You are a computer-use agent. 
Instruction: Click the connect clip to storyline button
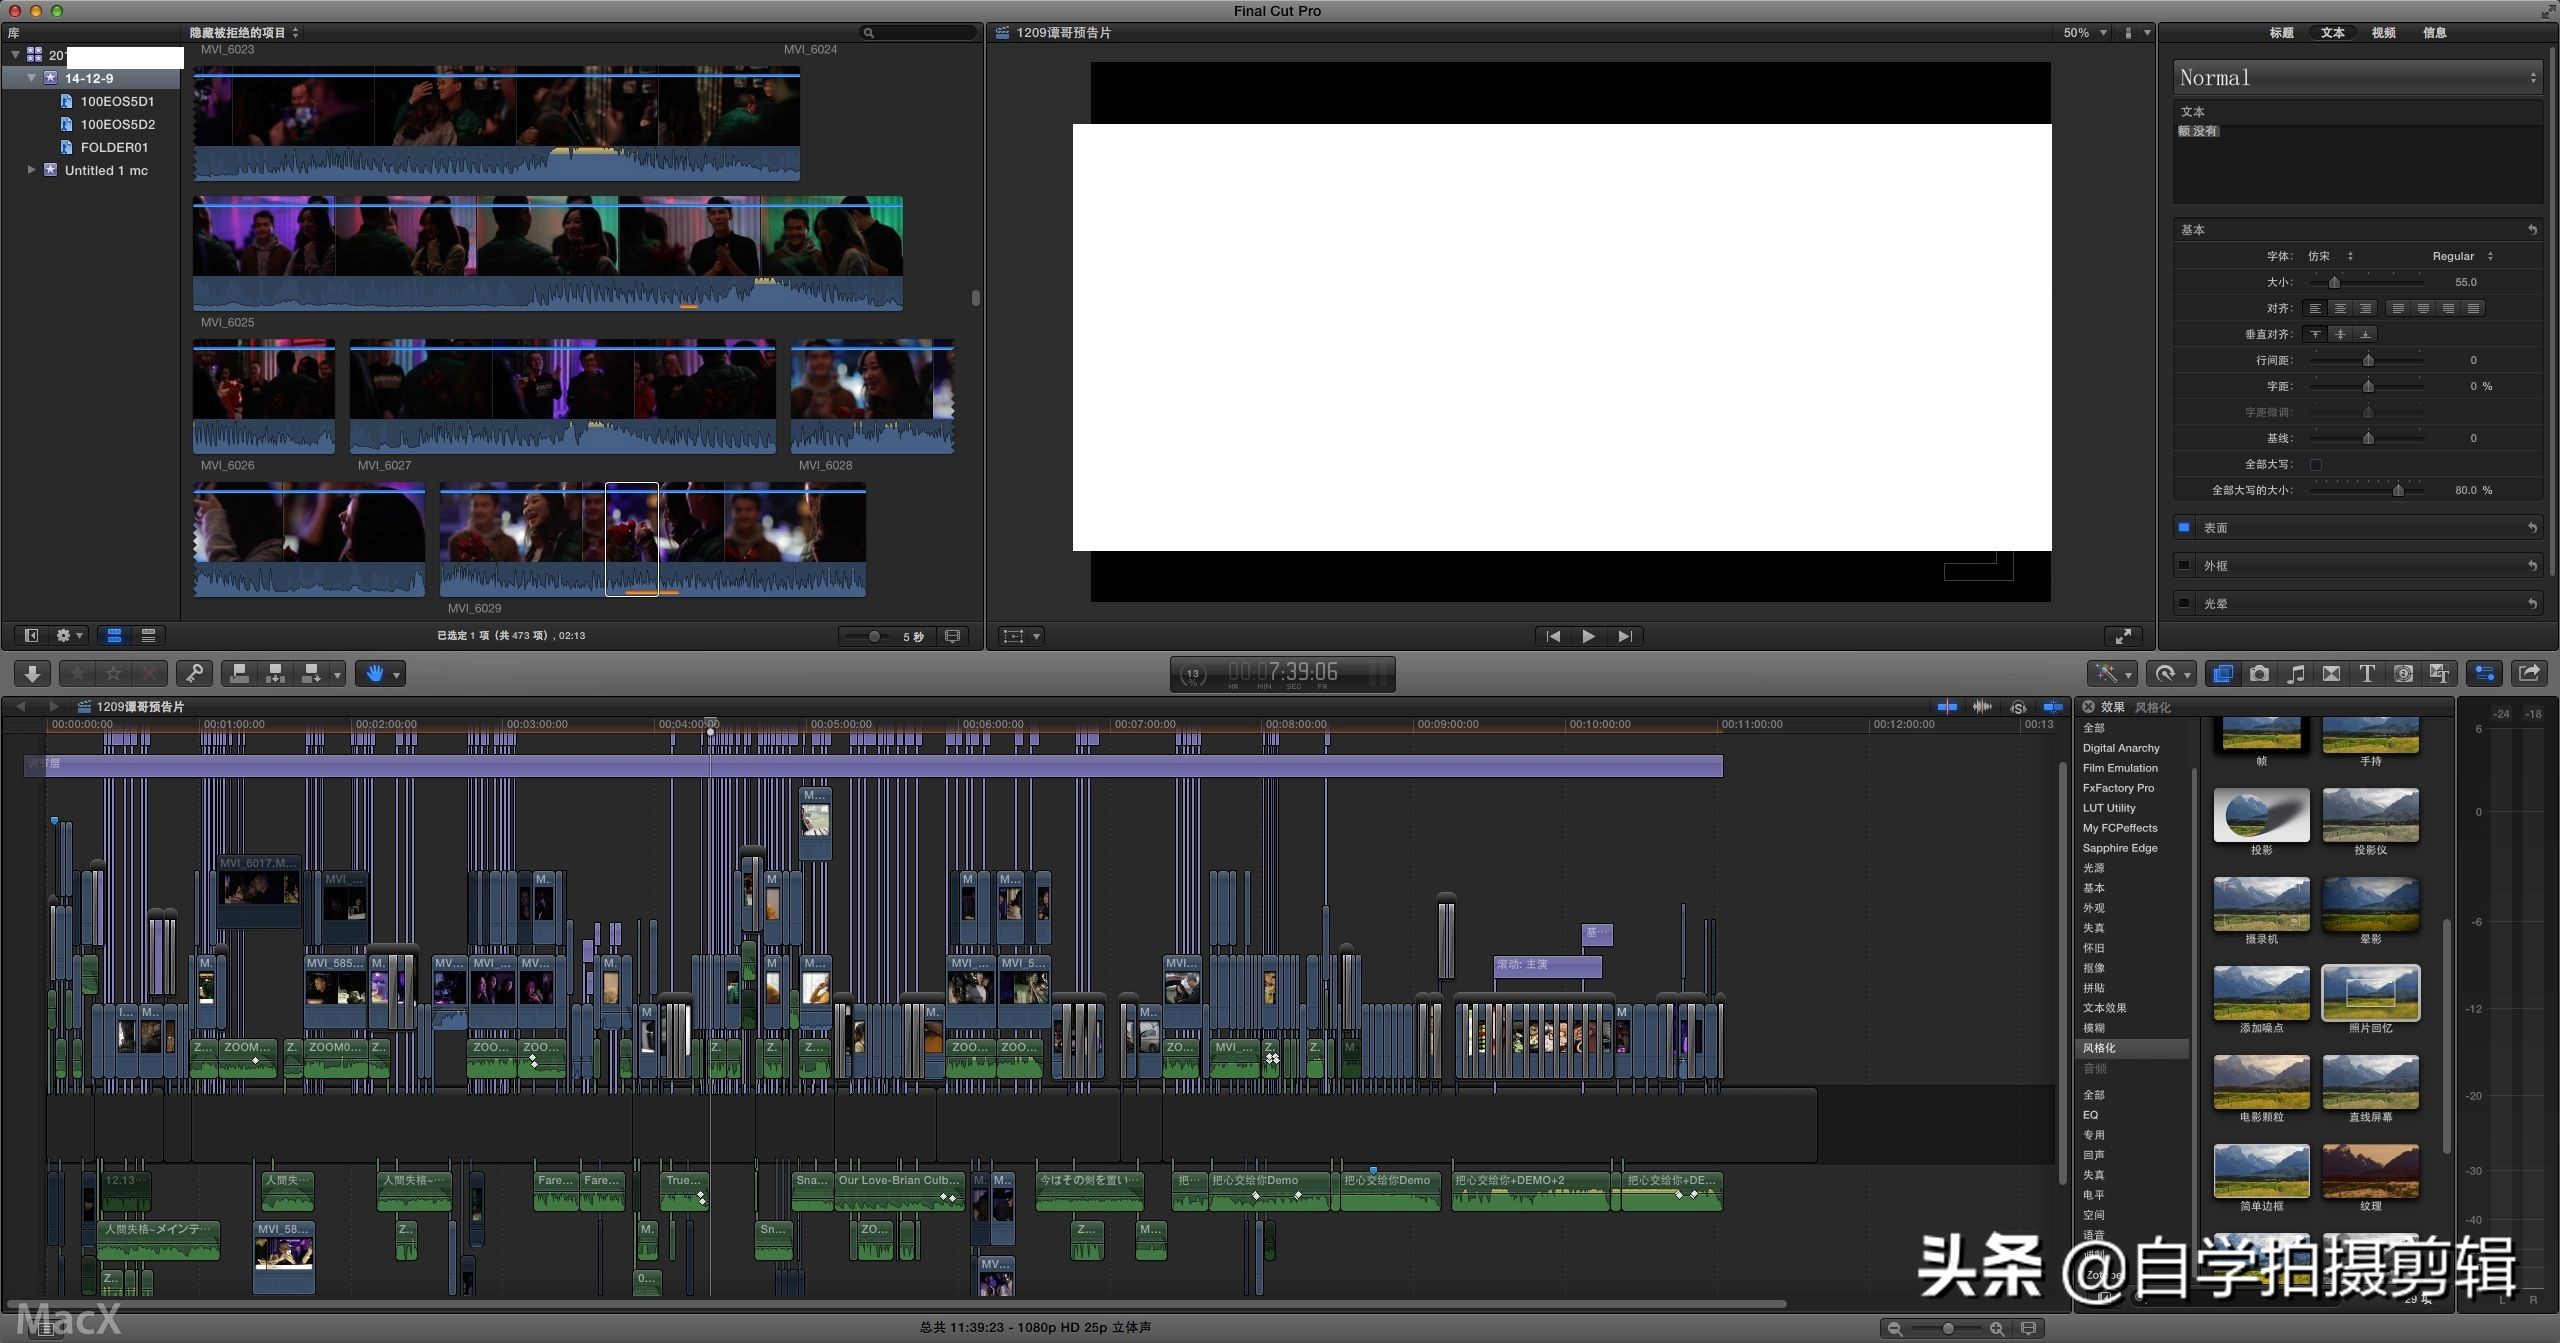pyautogui.click(x=239, y=674)
